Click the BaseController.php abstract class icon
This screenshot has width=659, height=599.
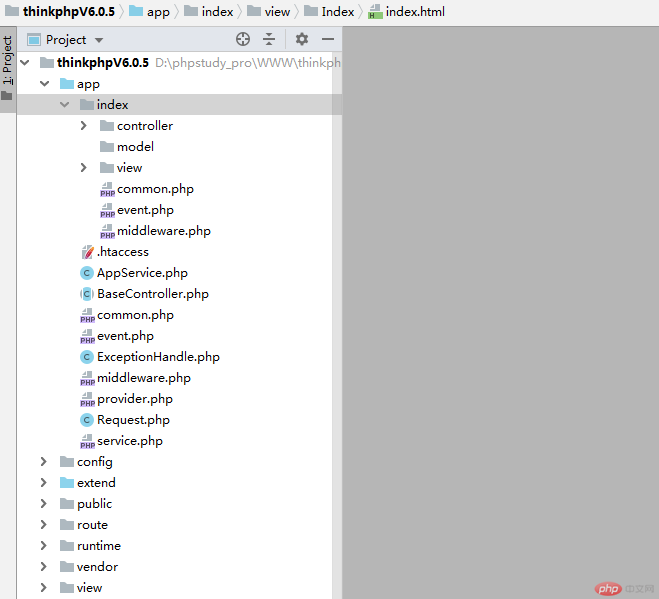tap(87, 294)
